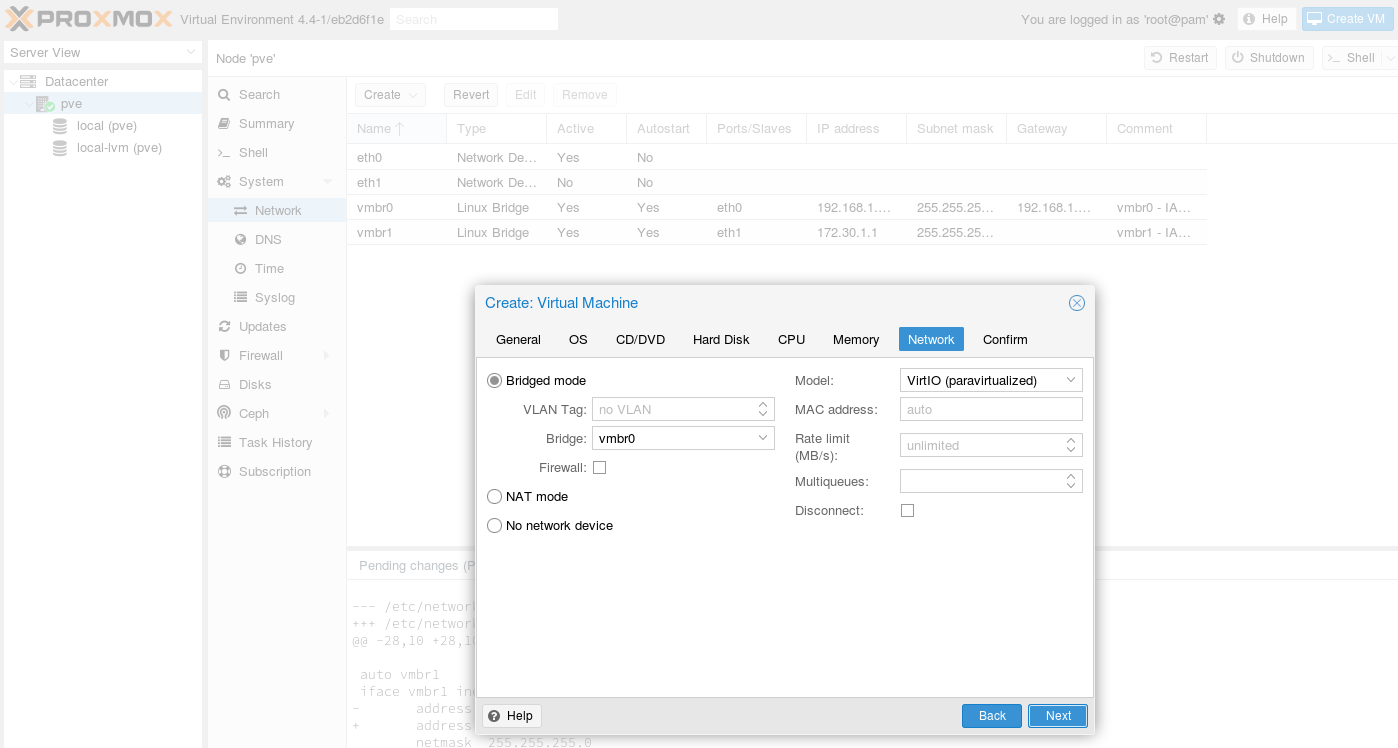Select the vmbr0 row in network table
Image resolution: width=1398 pixels, height=748 pixels.
click(776, 208)
